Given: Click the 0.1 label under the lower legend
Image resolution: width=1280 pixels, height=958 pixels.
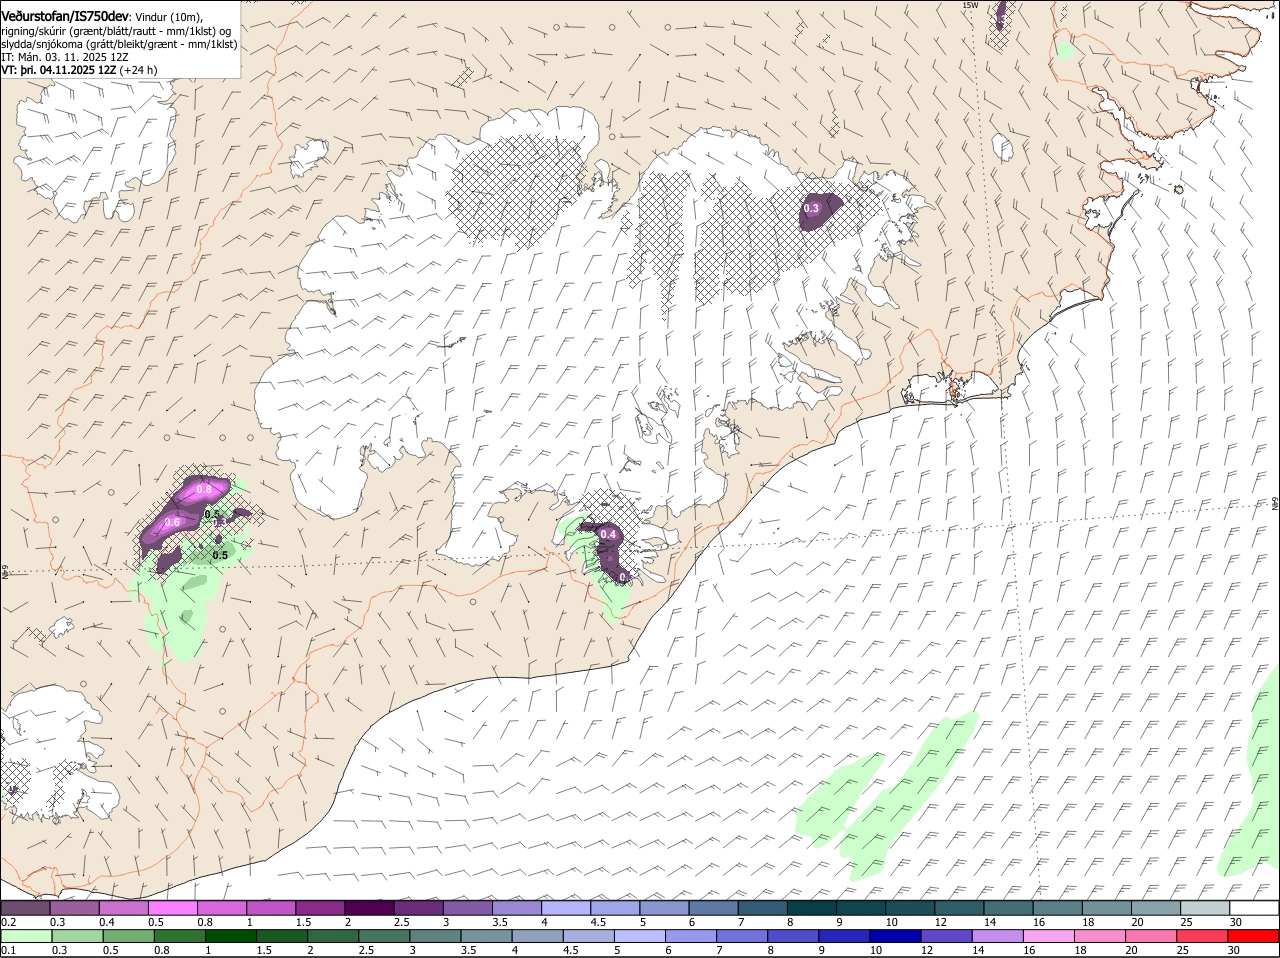Looking at the screenshot, I should [x=8, y=950].
